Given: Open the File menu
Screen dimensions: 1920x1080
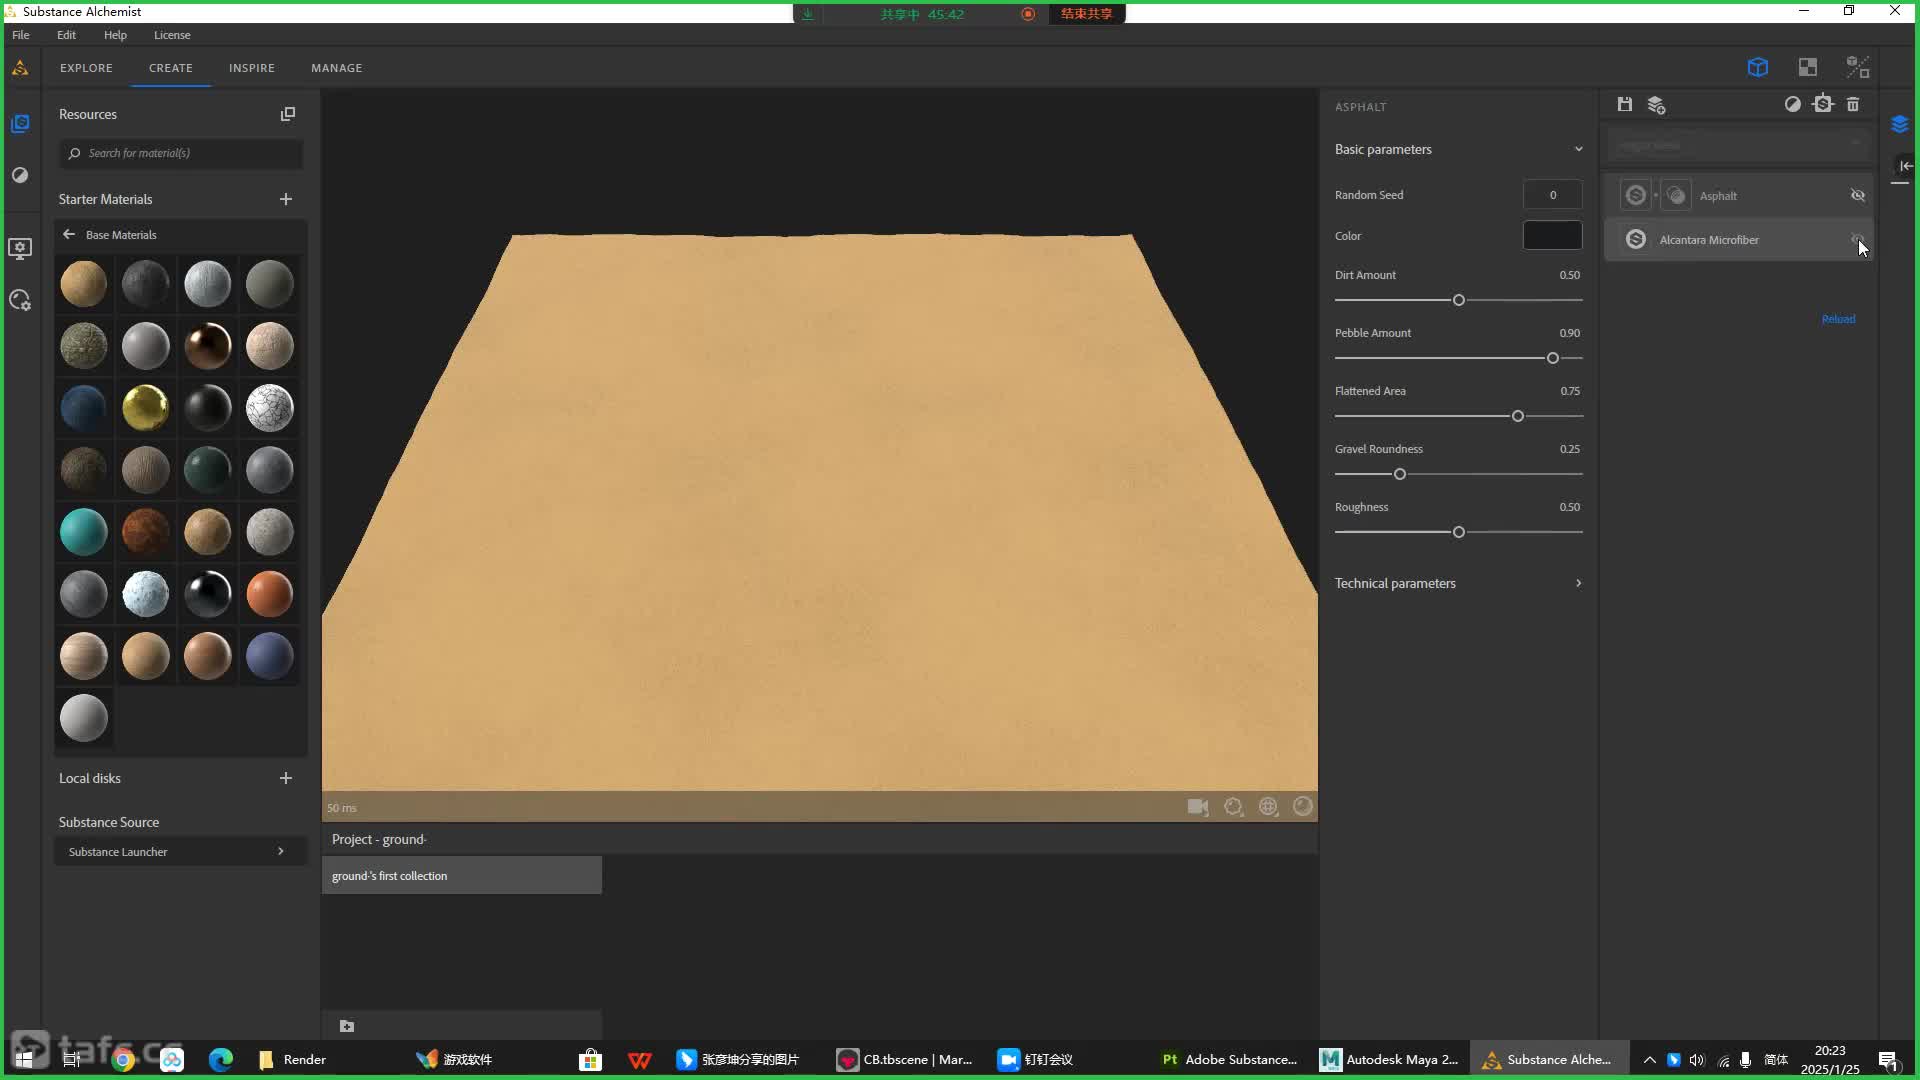Looking at the screenshot, I should 21,35.
